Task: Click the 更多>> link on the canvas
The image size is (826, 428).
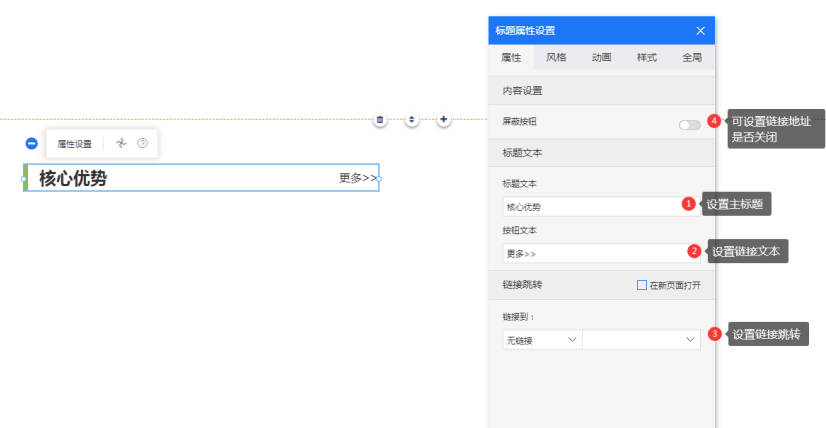Action: [x=358, y=178]
